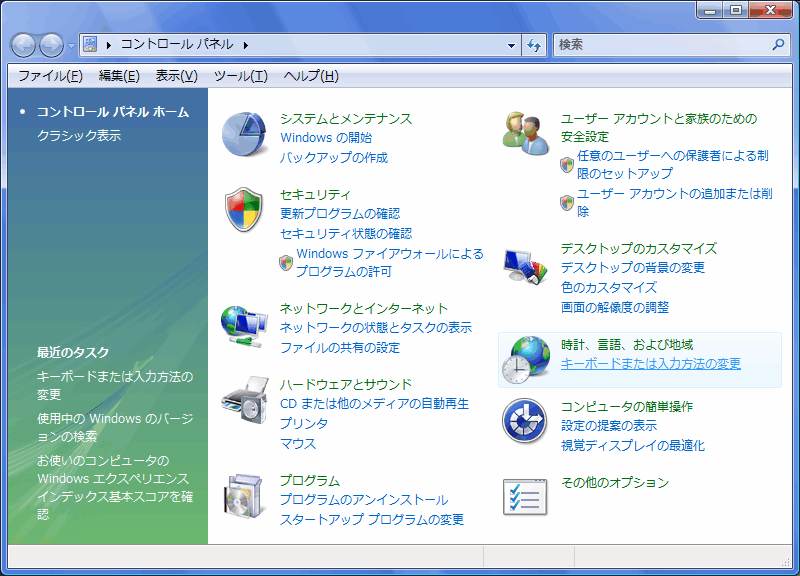Open the システムとメンテナンス heading
This screenshot has width=800, height=576.
(346, 118)
